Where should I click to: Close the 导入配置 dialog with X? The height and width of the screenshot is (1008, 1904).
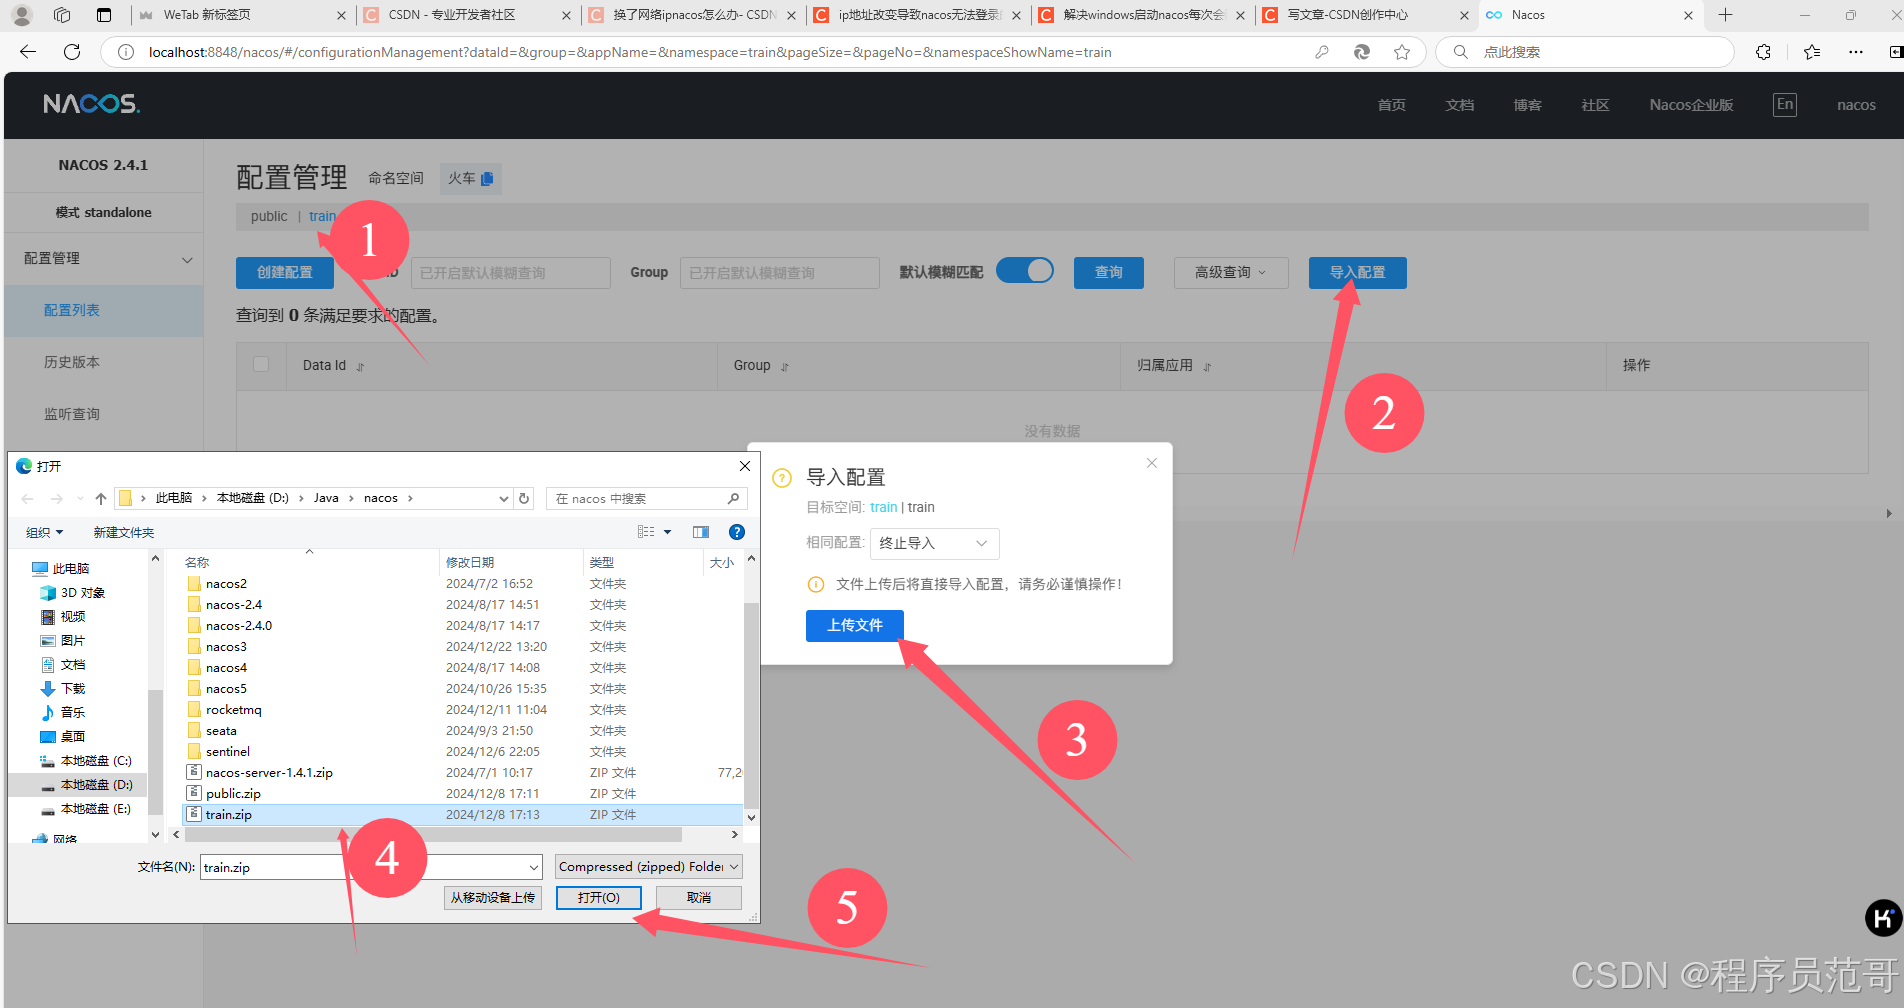1152,463
